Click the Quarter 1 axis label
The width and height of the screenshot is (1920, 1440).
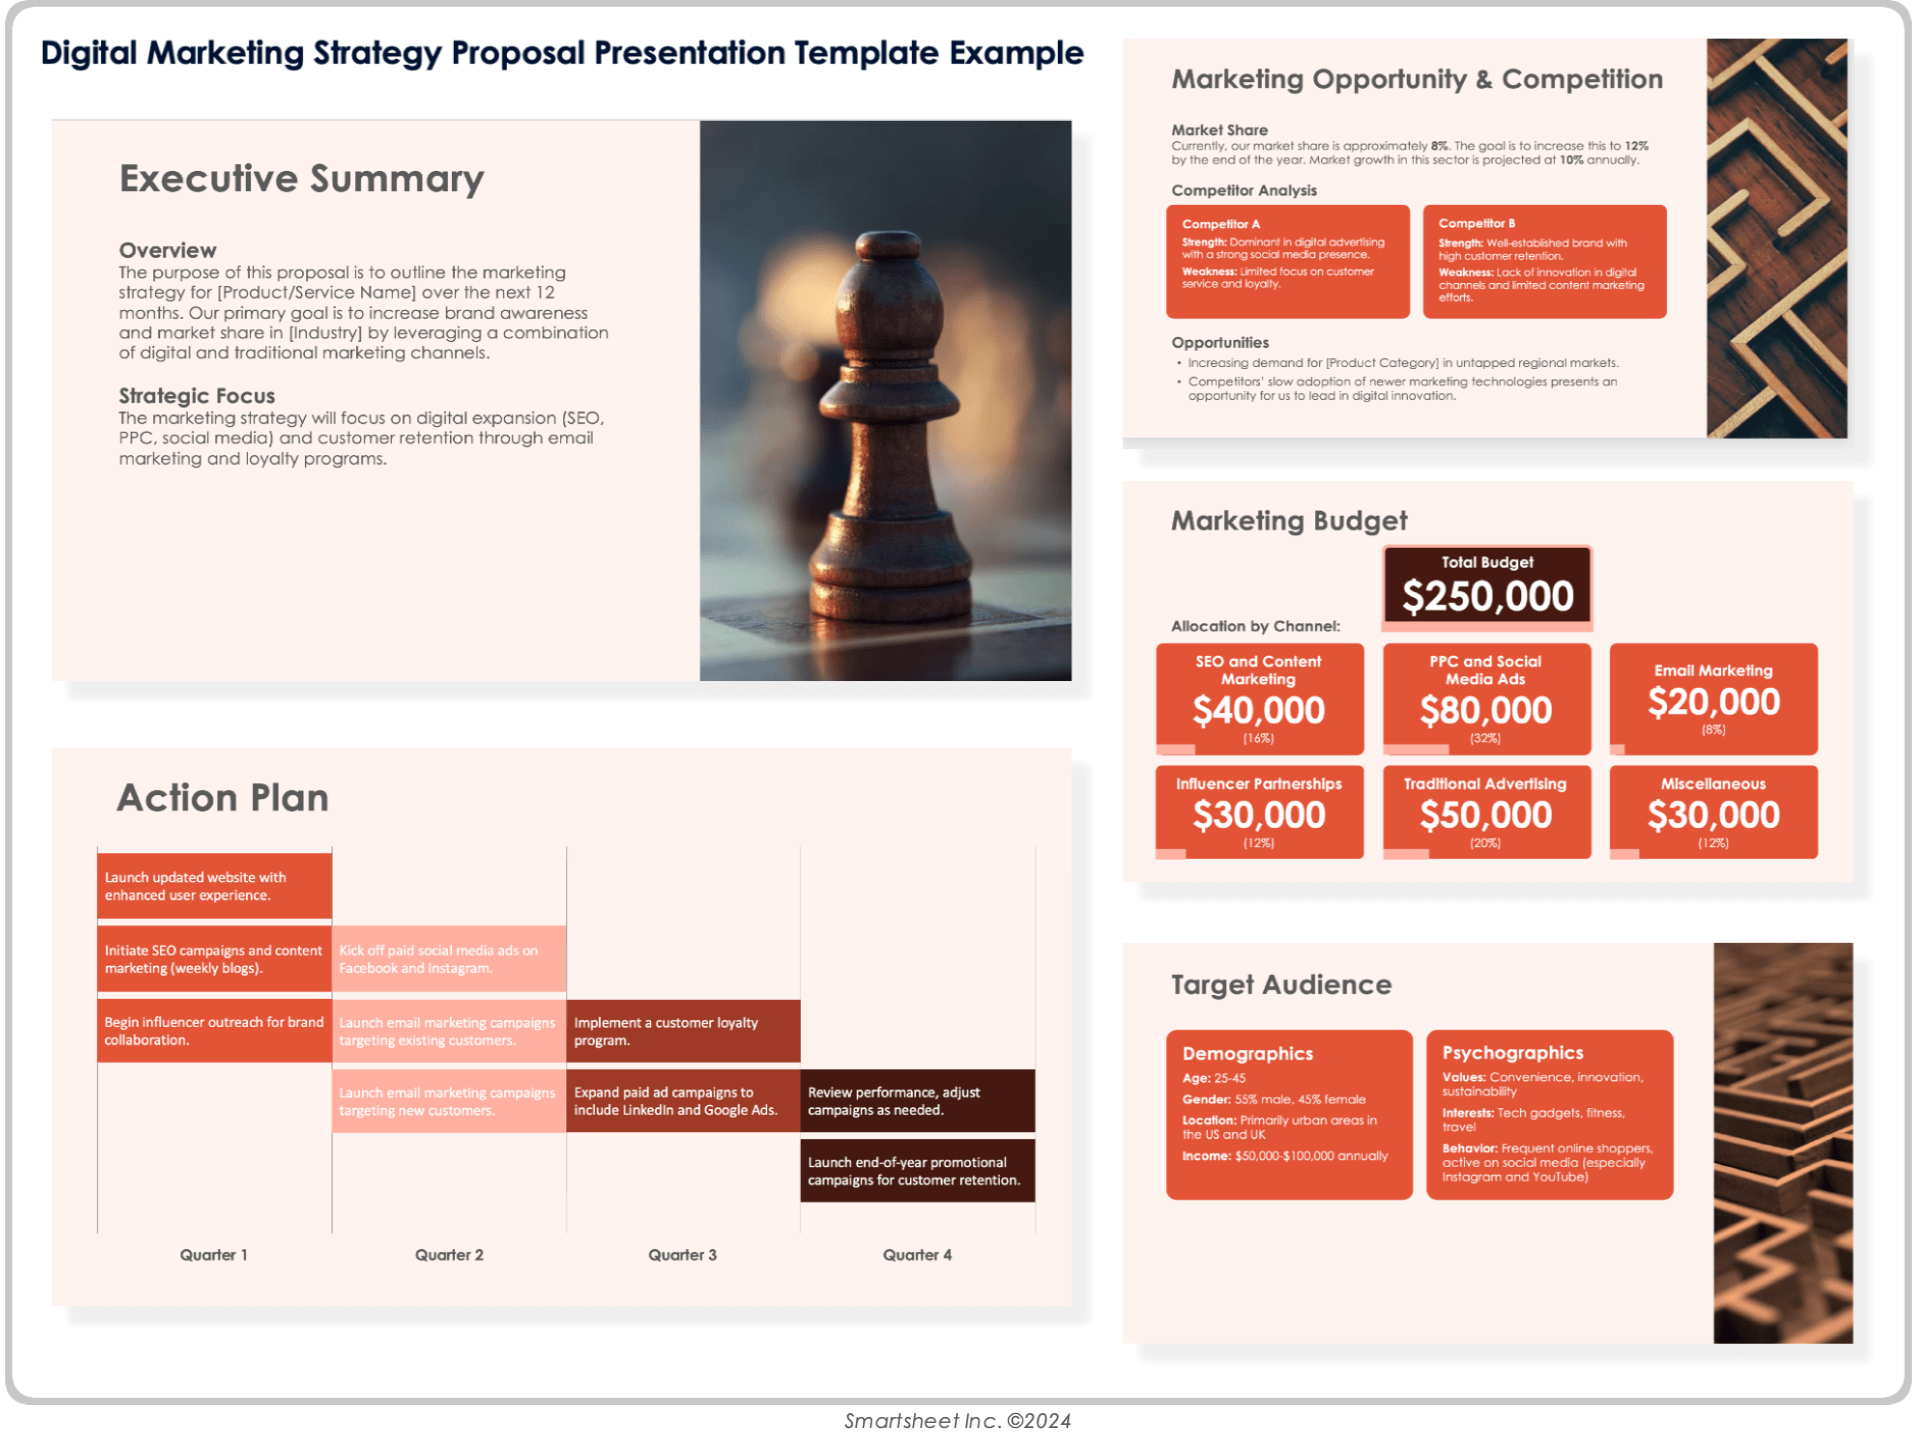[x=214, y=1255]
